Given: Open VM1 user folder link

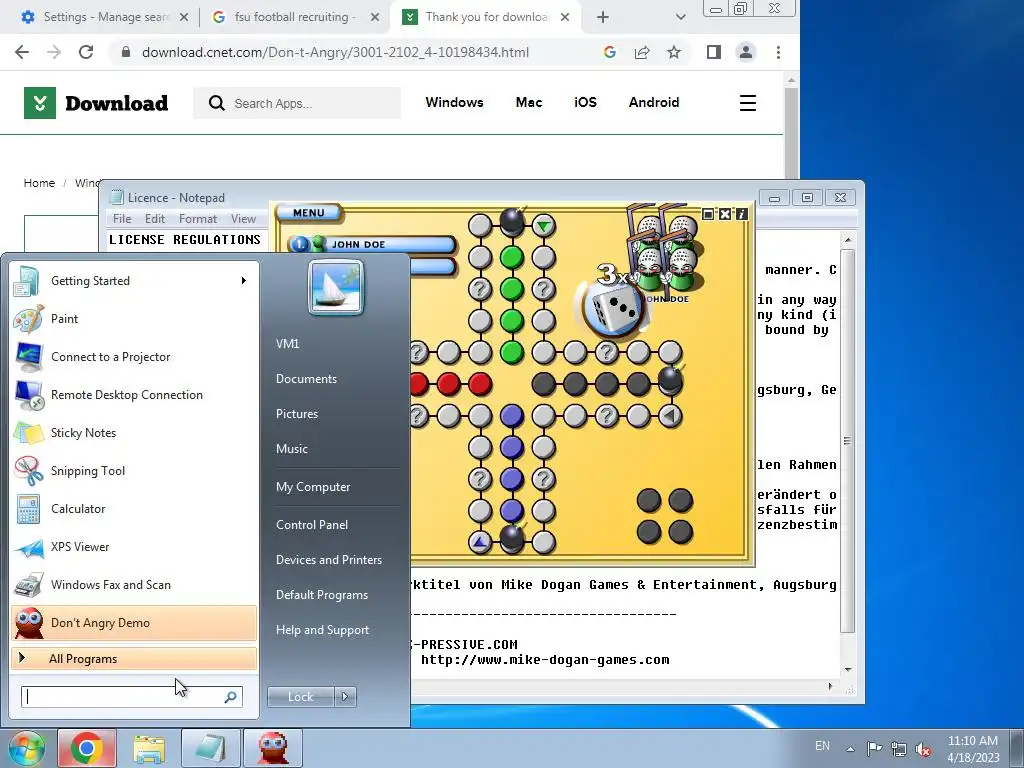Looking at the screenshot, I should [287, 344].
